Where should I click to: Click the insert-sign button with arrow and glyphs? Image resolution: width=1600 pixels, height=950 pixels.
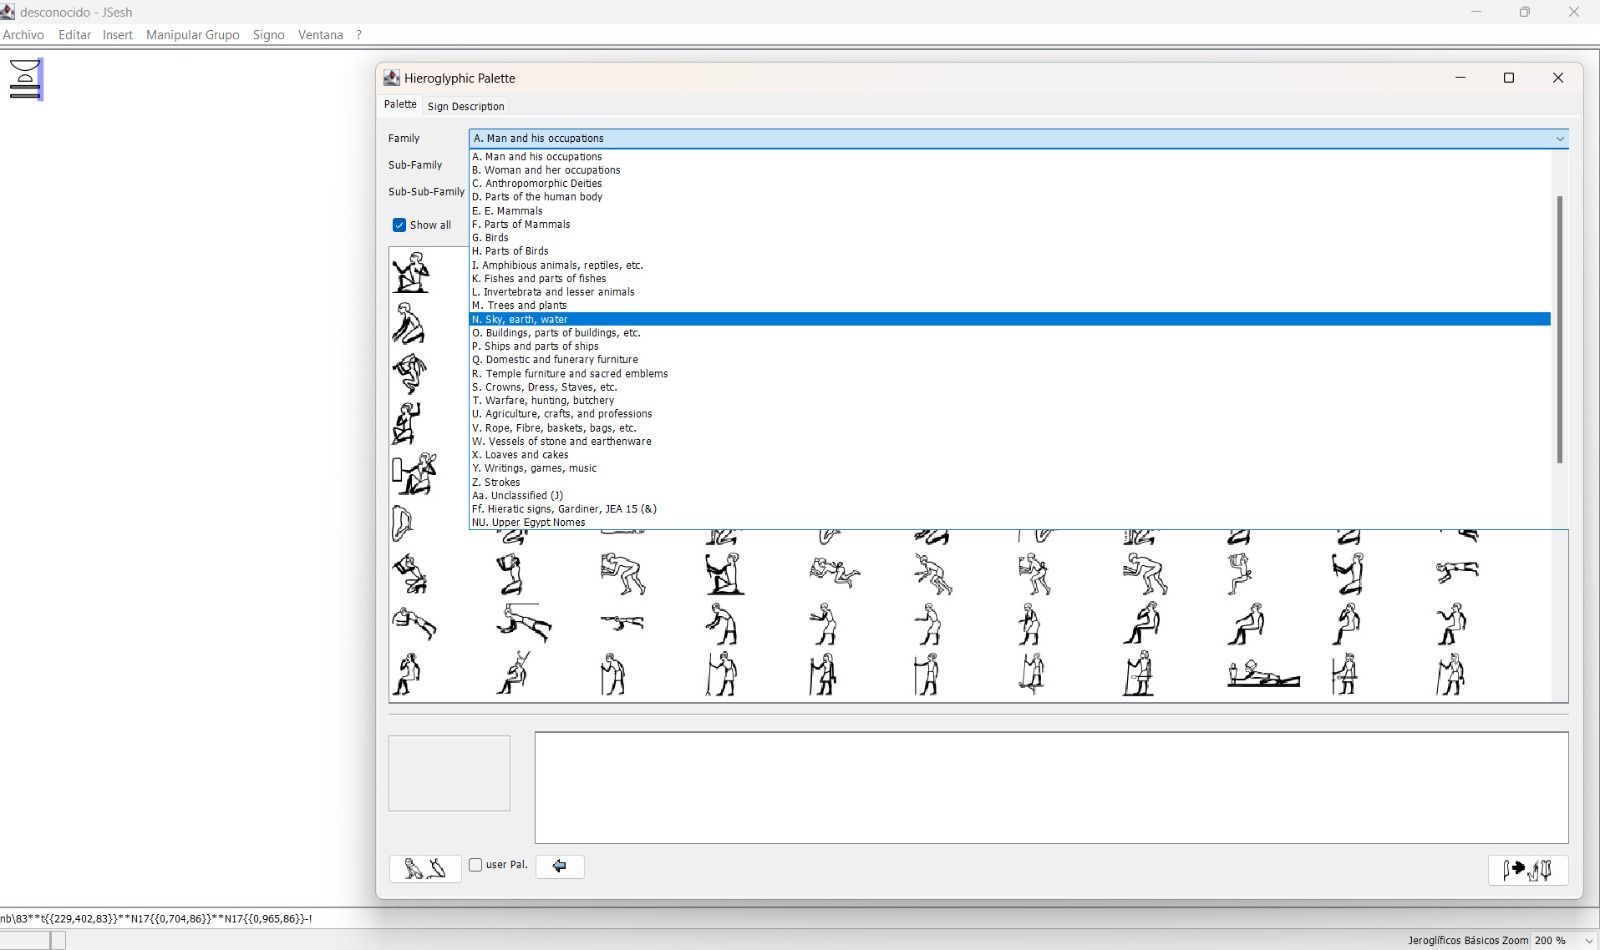tap(1527, 870)
